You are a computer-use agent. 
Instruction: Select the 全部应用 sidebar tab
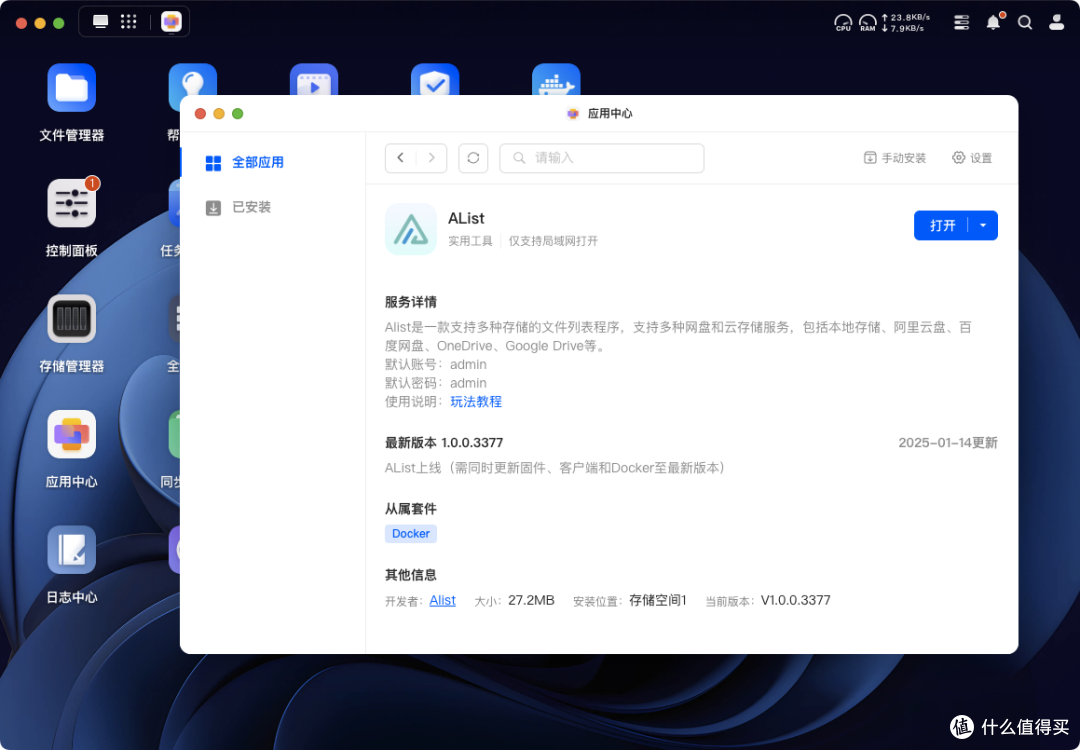[273, 163]
